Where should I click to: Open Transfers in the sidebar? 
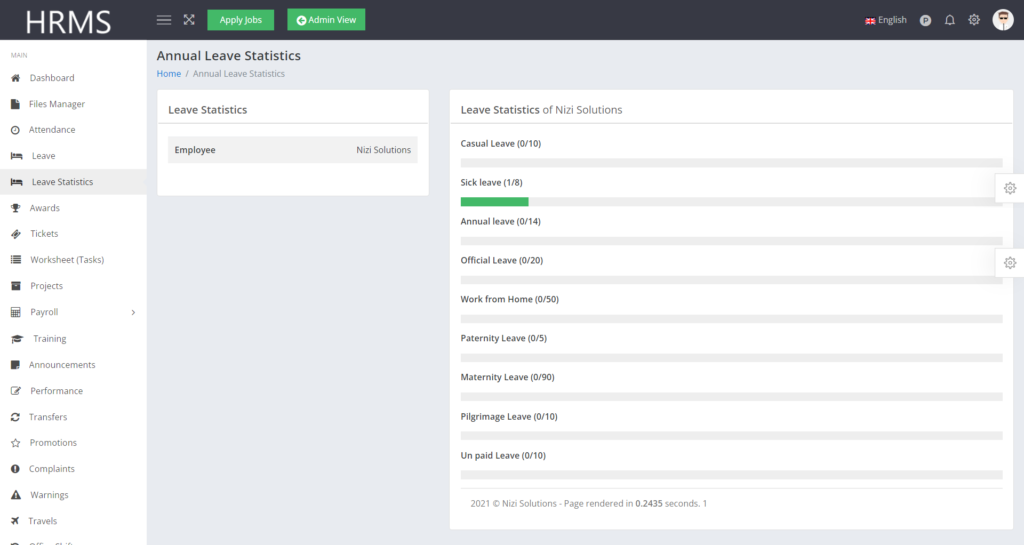[48, 417]
